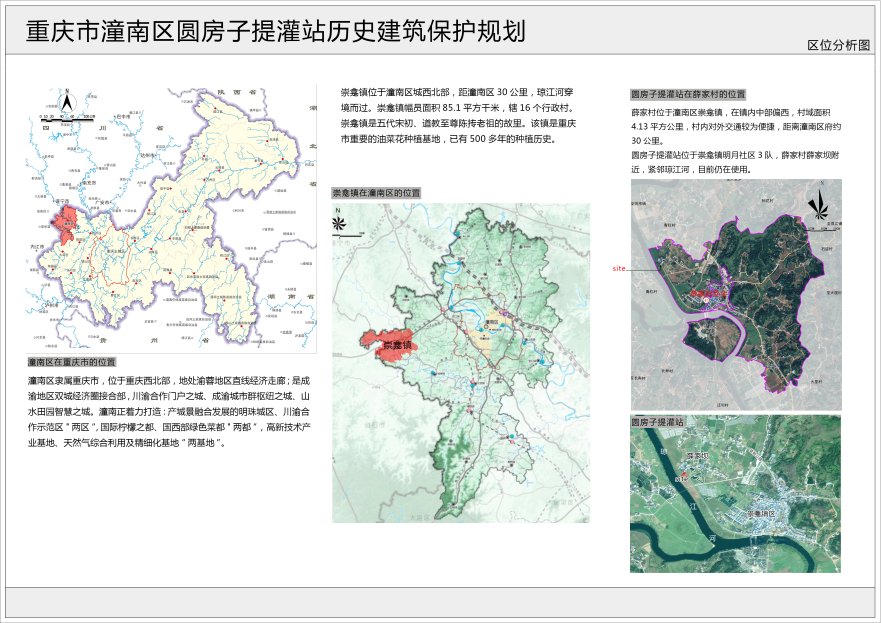The height and width of the screenshot is (623, 881).
Task: Click the caption 潼南区在重庆市的位置
Action: (72, 362)
